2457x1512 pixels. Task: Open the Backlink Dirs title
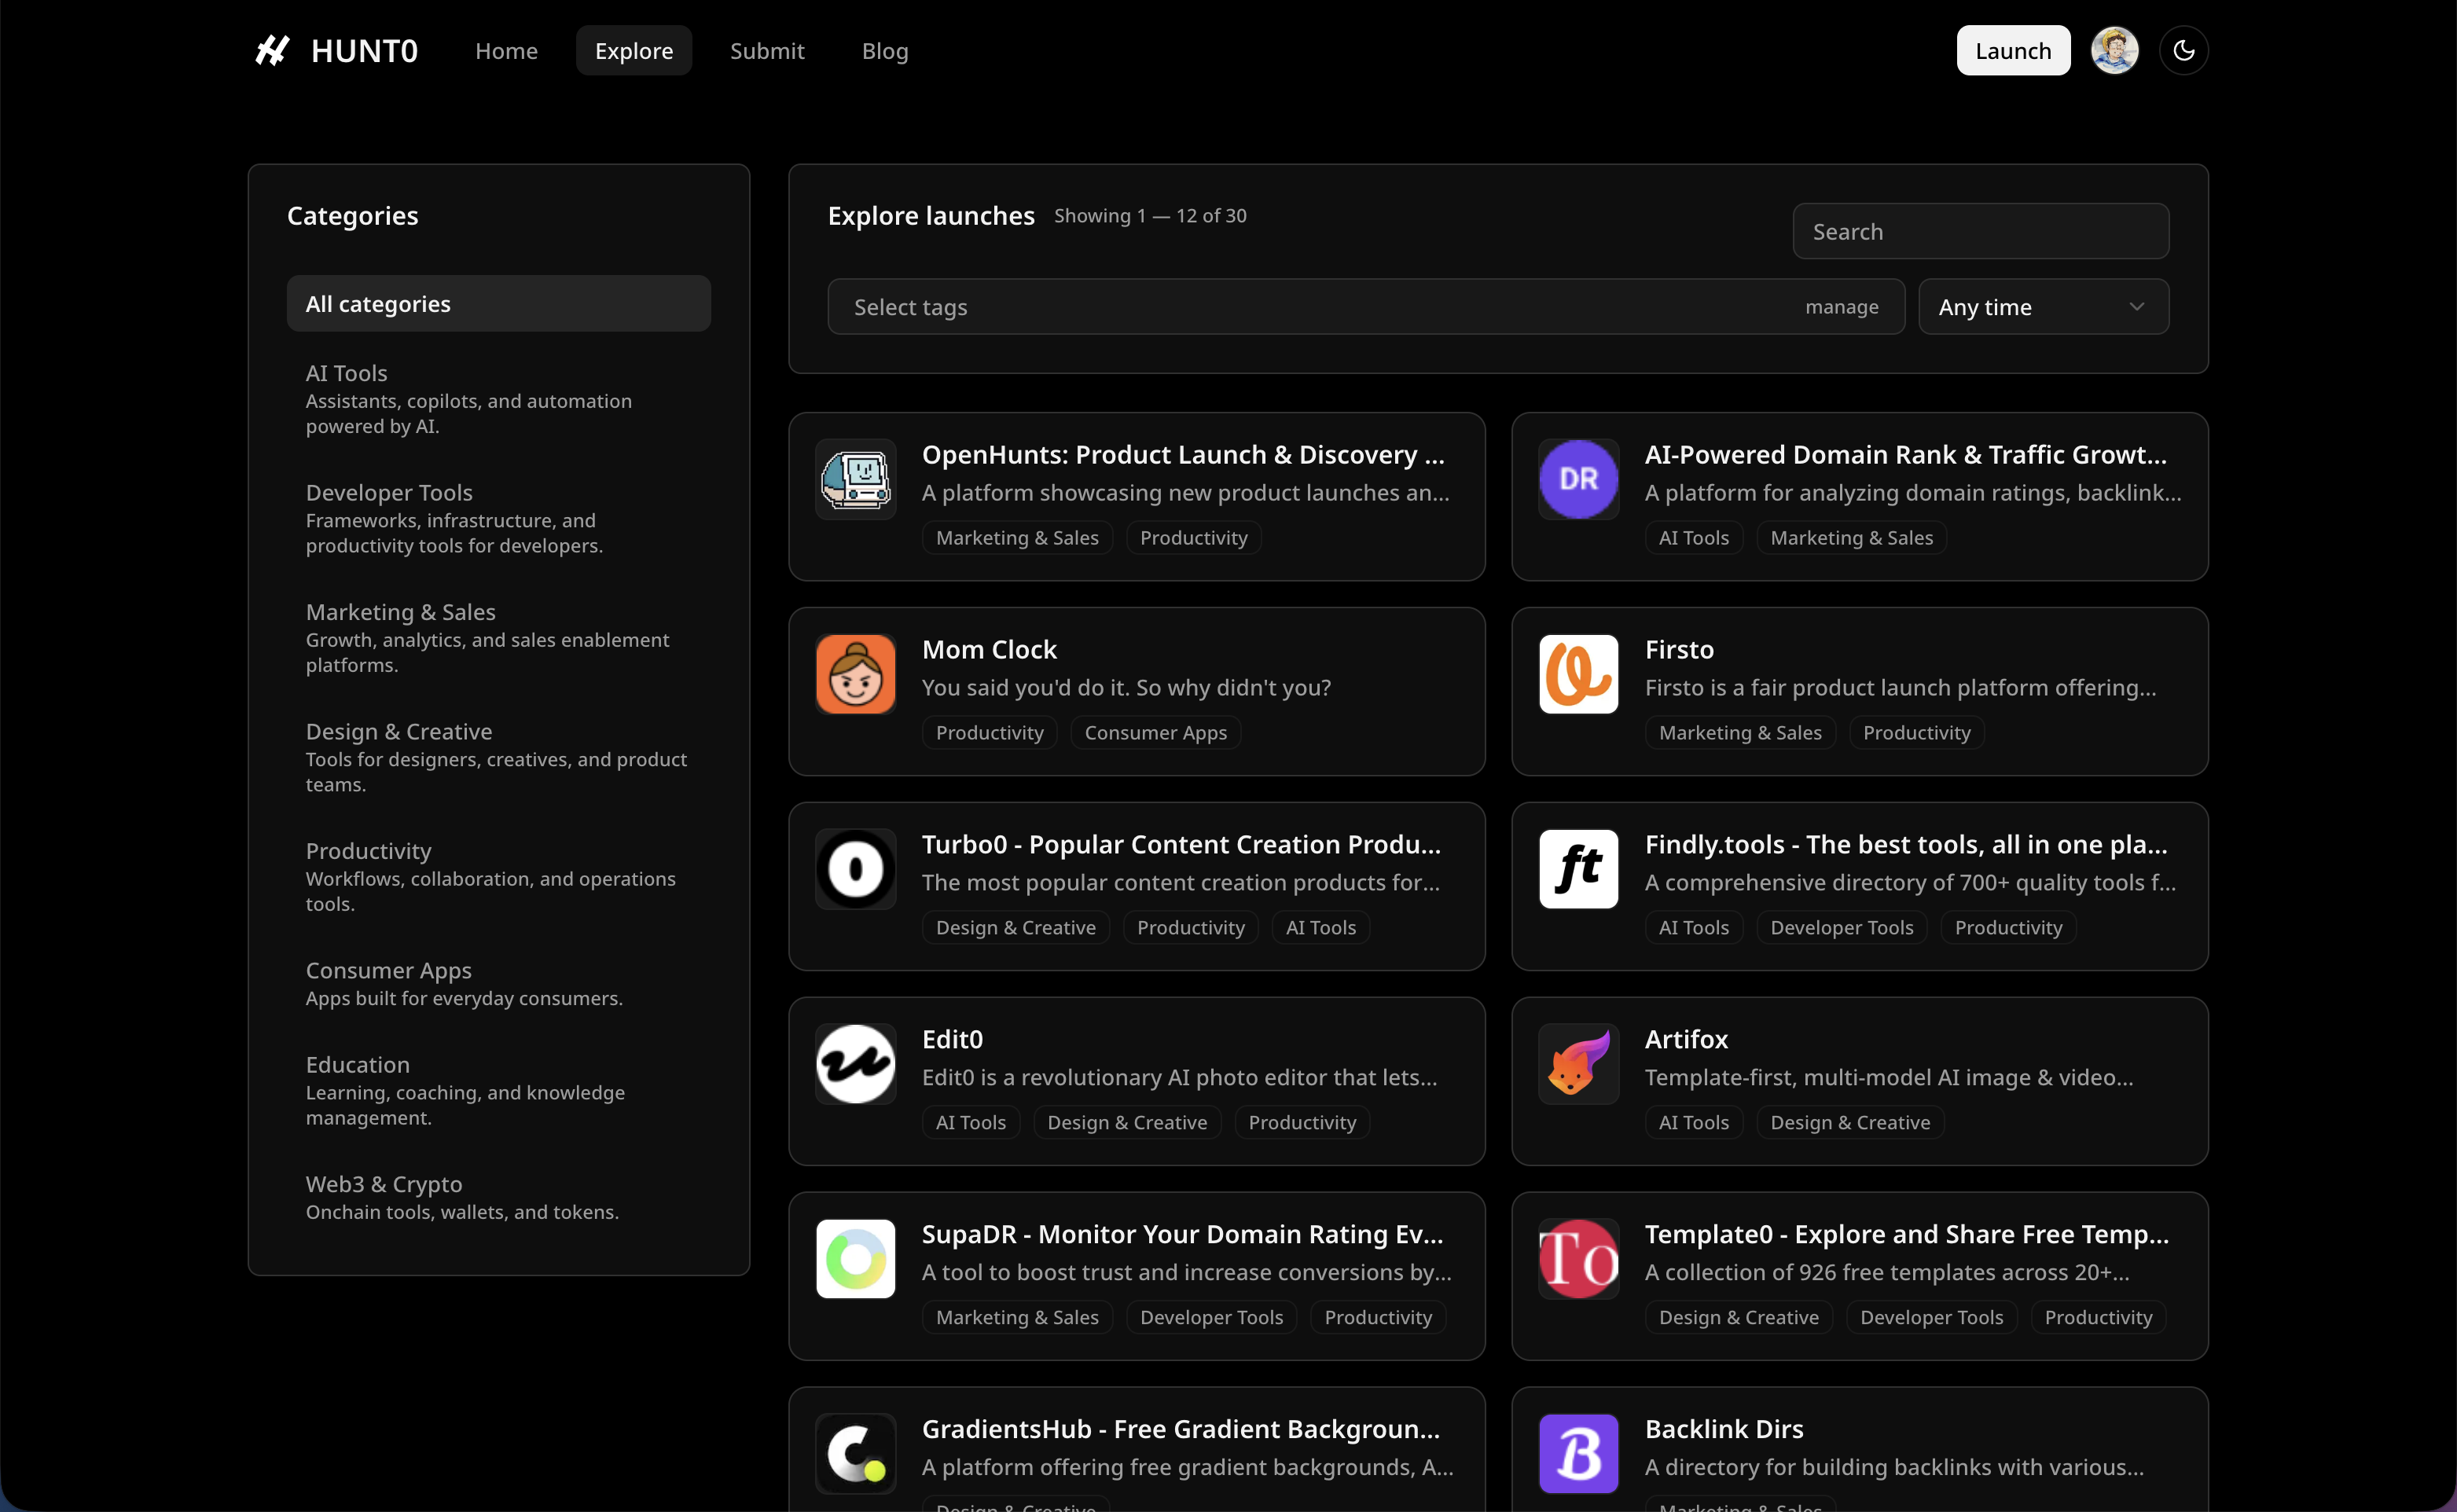(x=1724, y=1429)
